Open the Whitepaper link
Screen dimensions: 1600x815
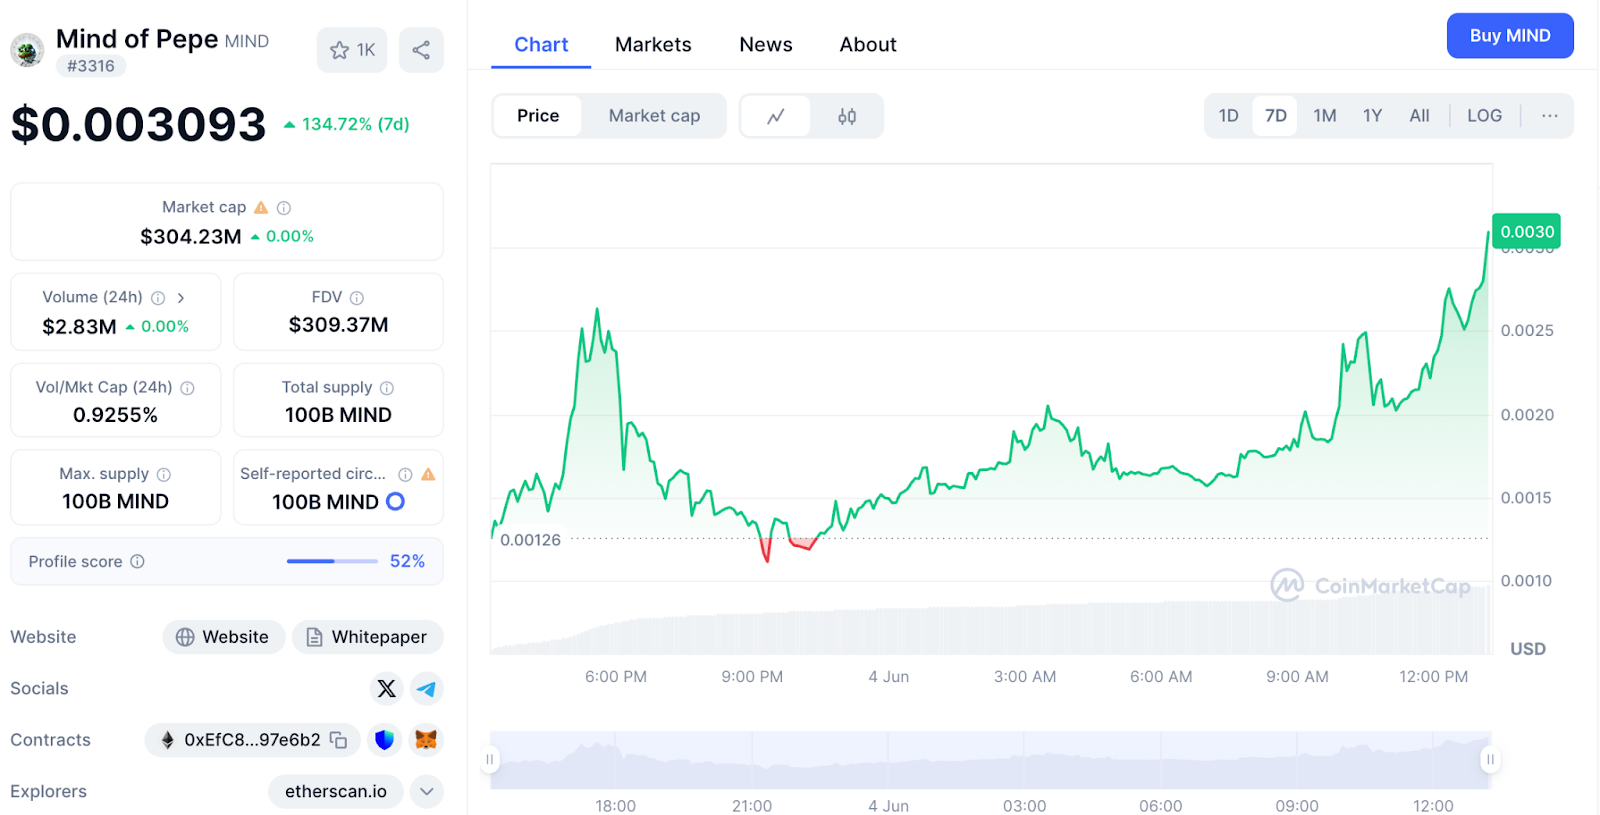[x=368, y=637]
